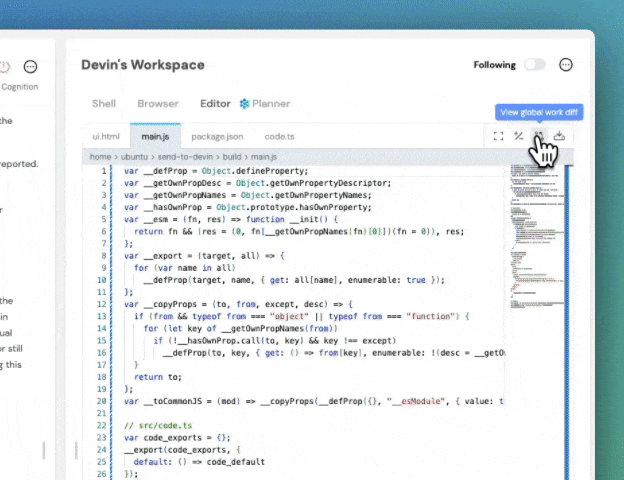The height and width of the screenshot is (480, 624).
Task: Click the code minimap preview
Action: (x=537, y=237)
